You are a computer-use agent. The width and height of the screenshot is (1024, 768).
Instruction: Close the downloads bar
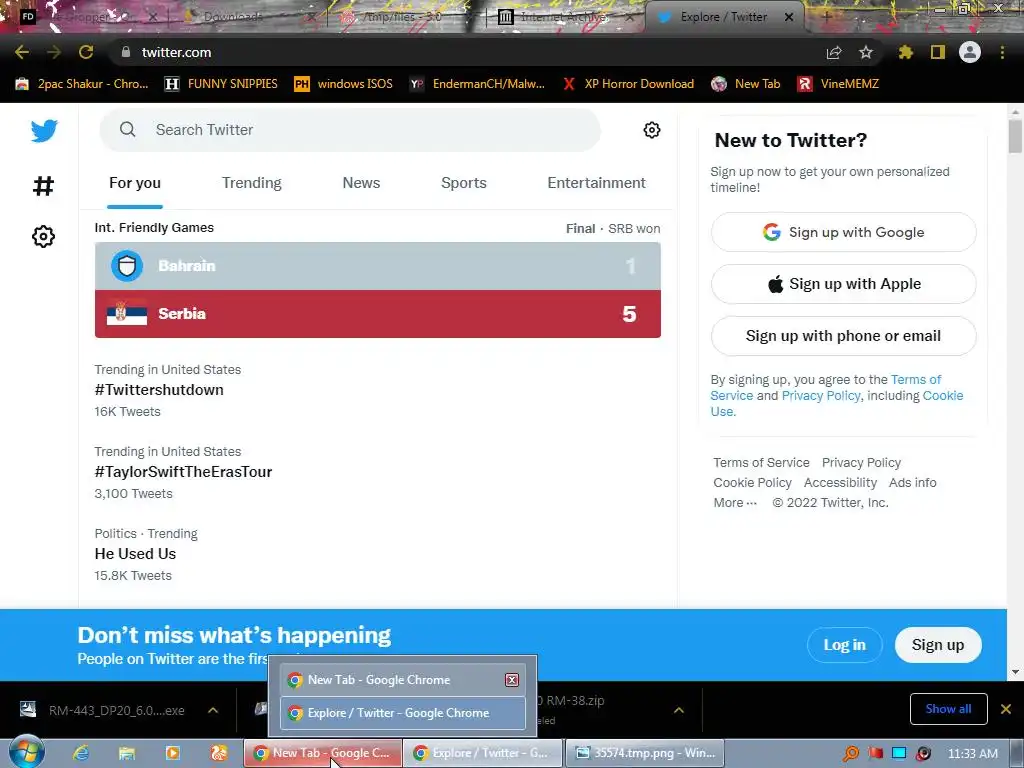[1006, 709]
